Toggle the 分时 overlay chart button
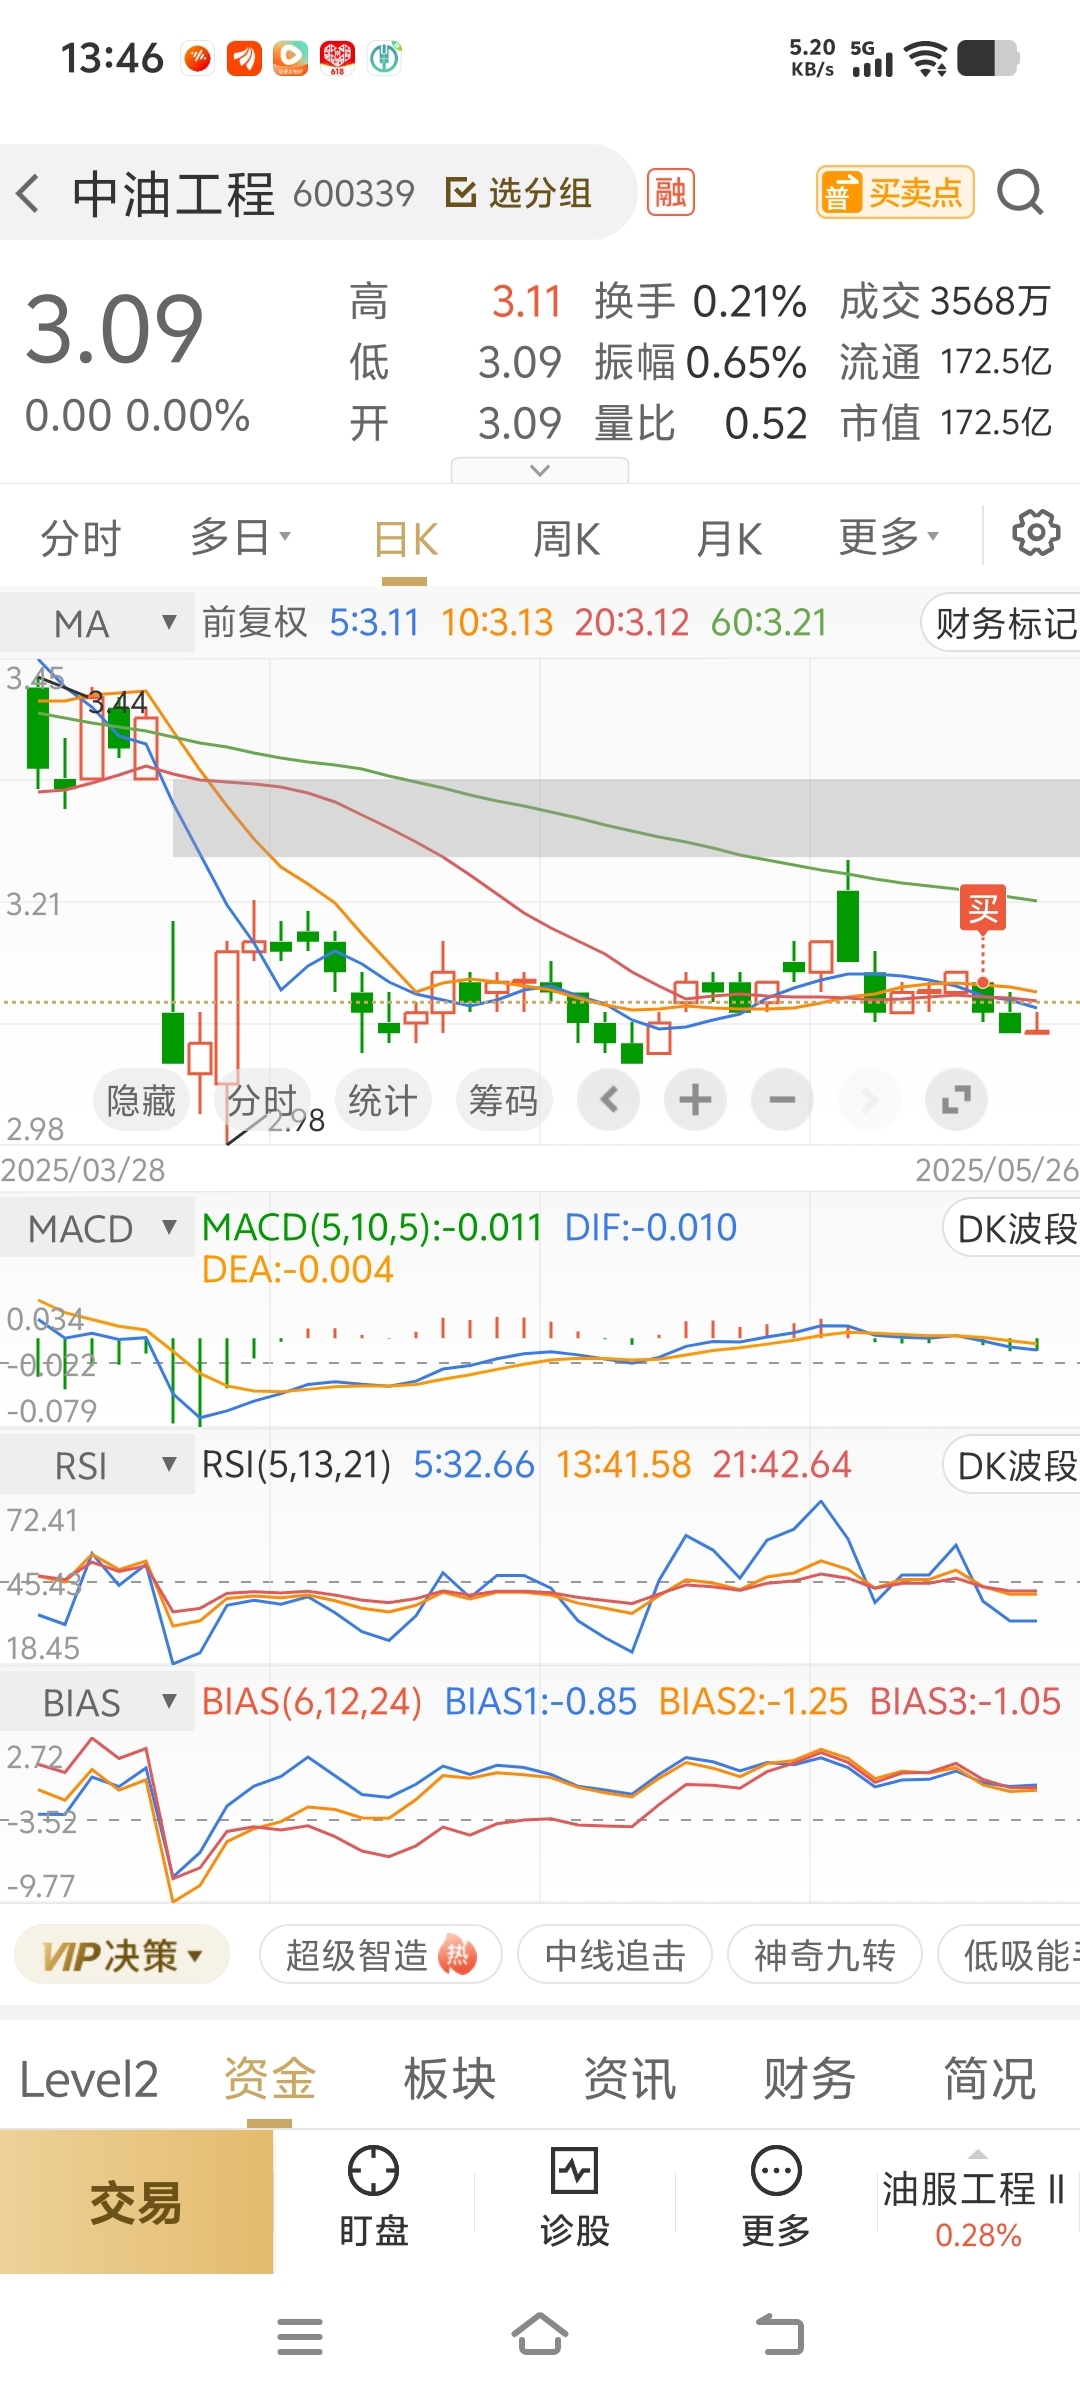 (262, 1100)
